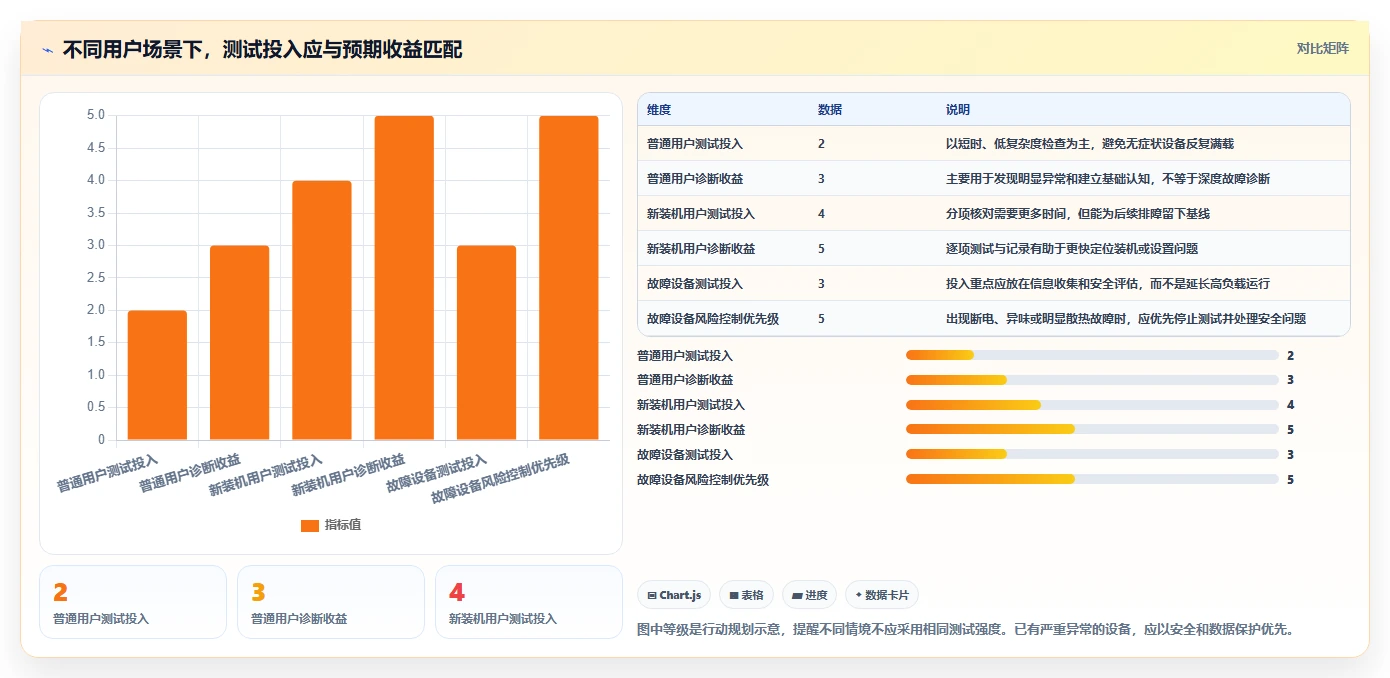Image resolution: width=1390 pixels, height=678 pixels.
Task: Select the 表格 tag
Action: pyautogui.click(x=747, y=595)
